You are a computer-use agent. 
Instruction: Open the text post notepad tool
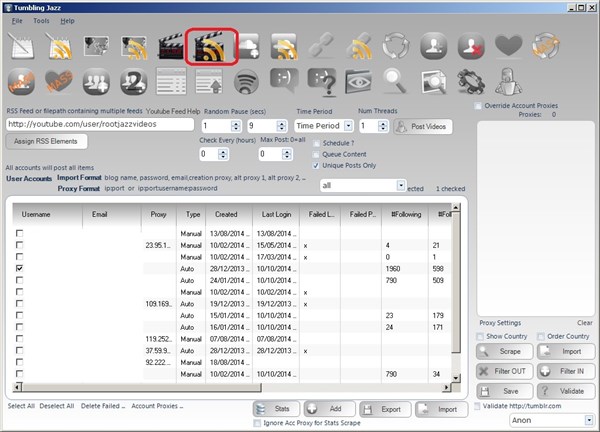pyautogui.click(x=21, y=46)
